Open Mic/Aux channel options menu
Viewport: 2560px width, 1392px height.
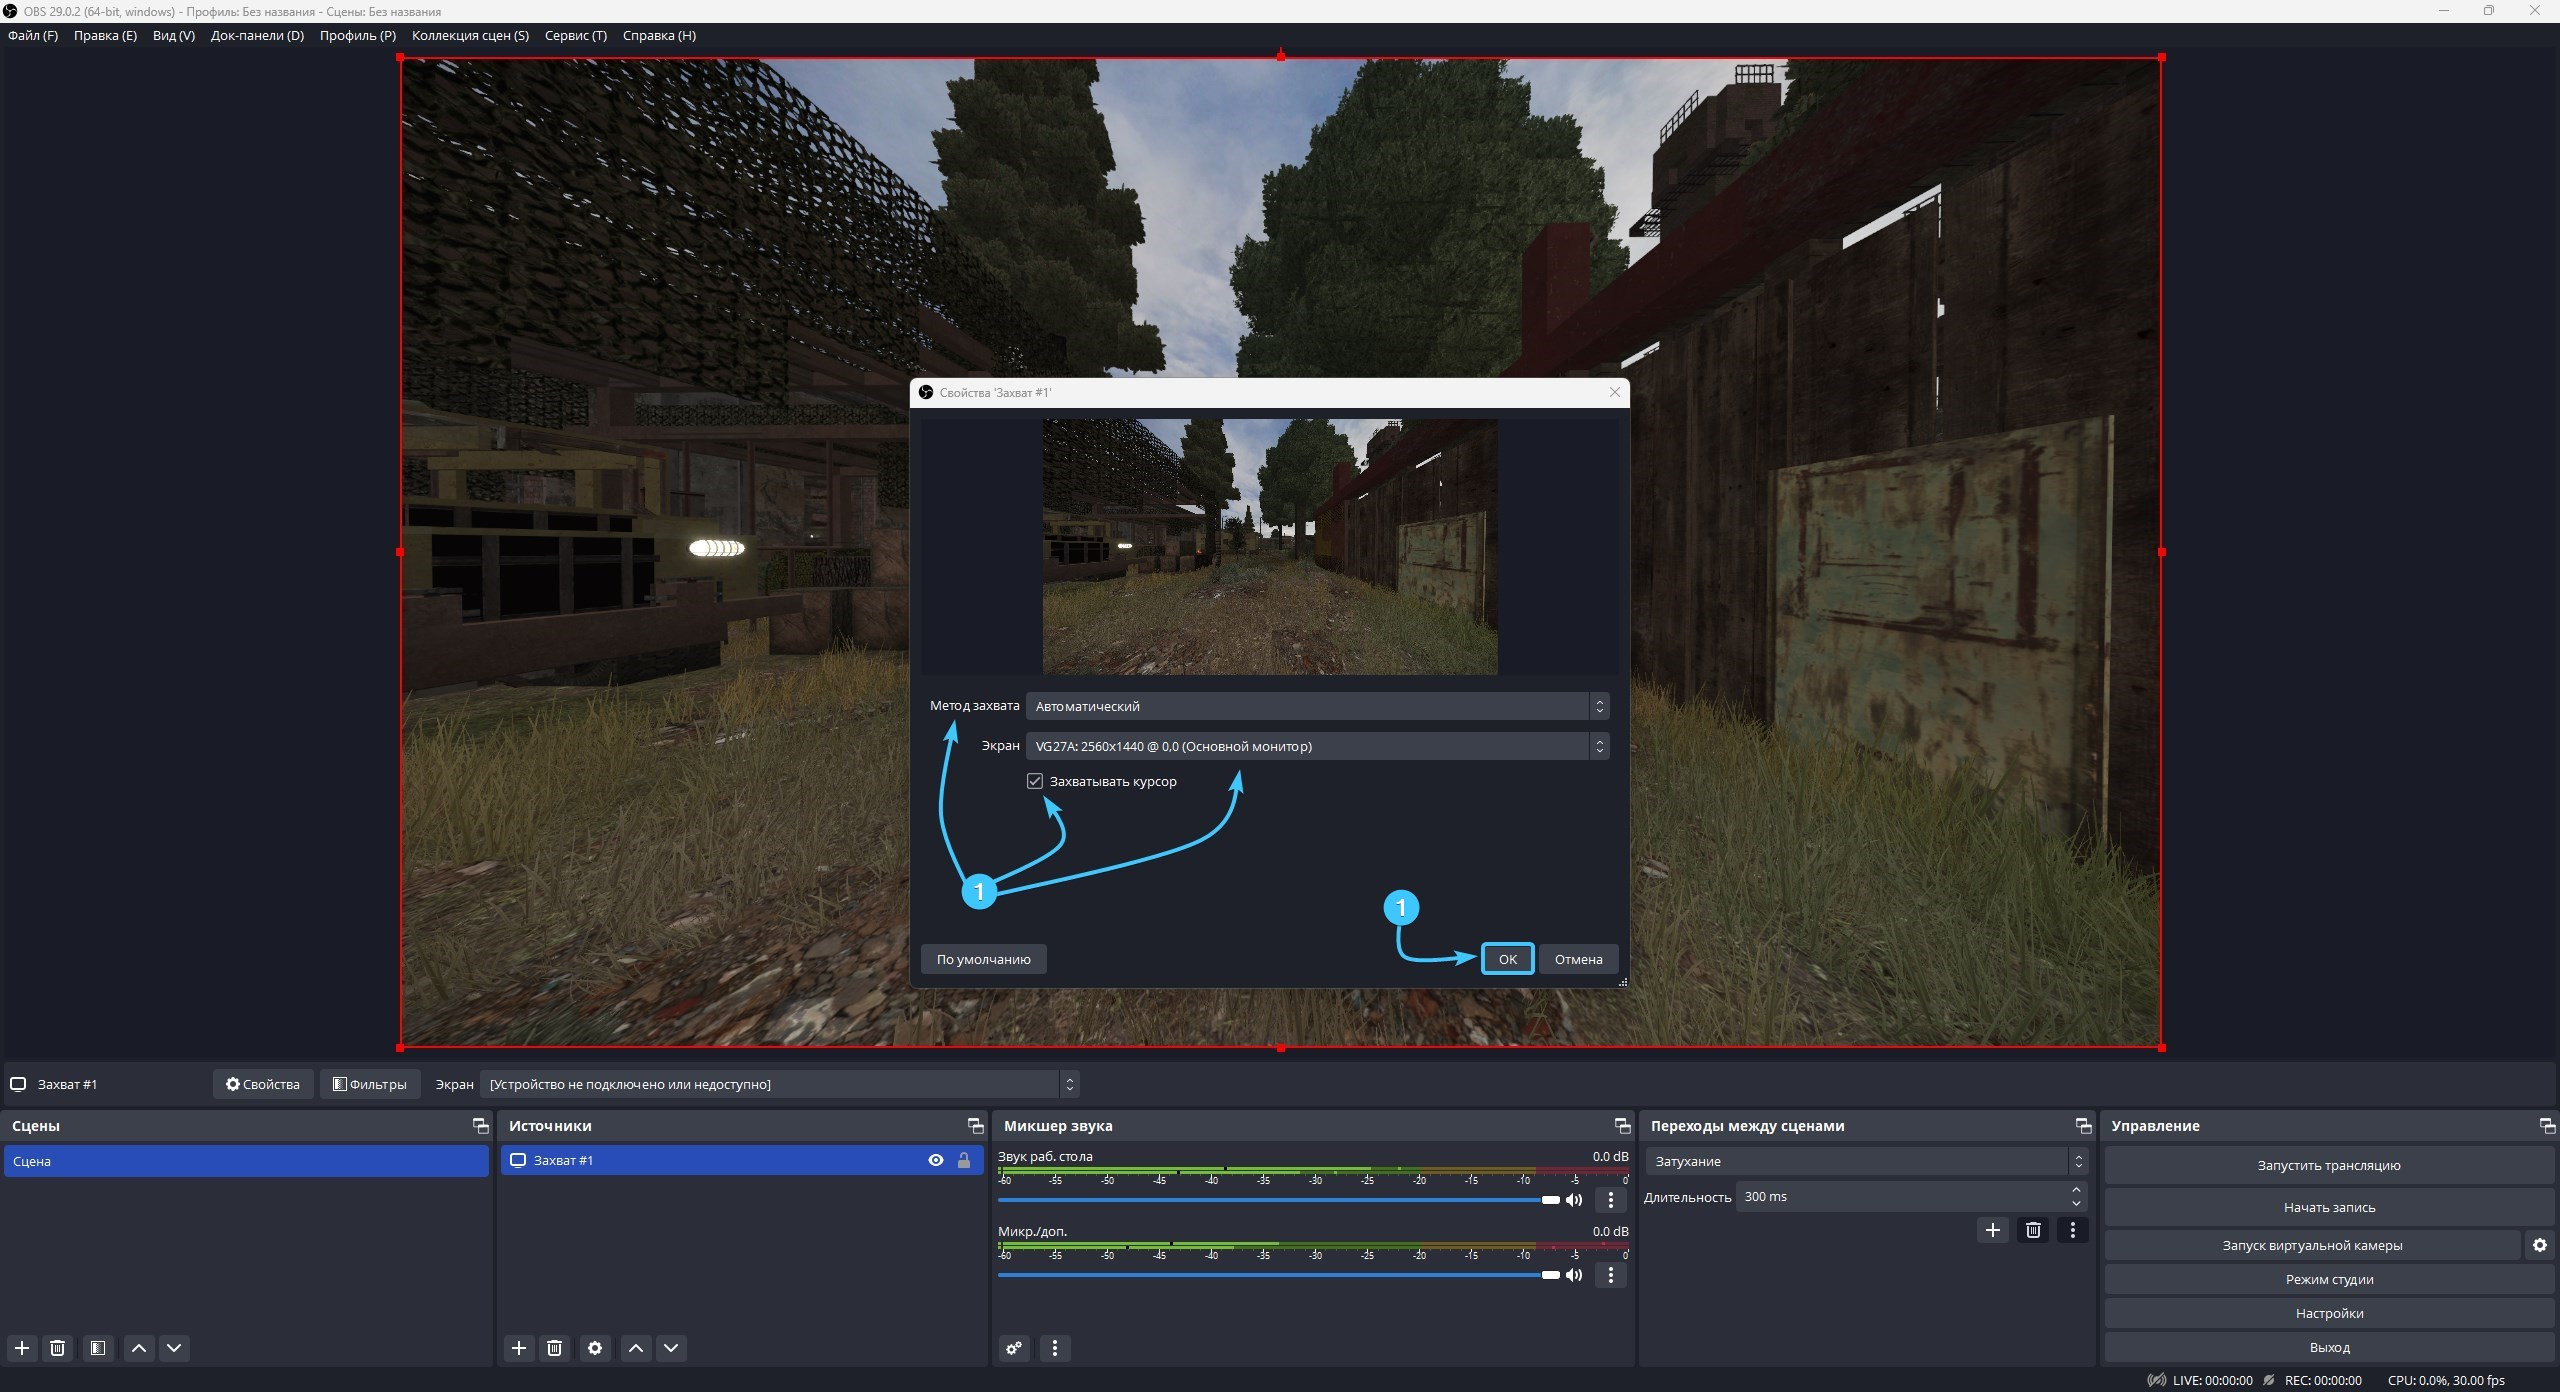1610,1274
